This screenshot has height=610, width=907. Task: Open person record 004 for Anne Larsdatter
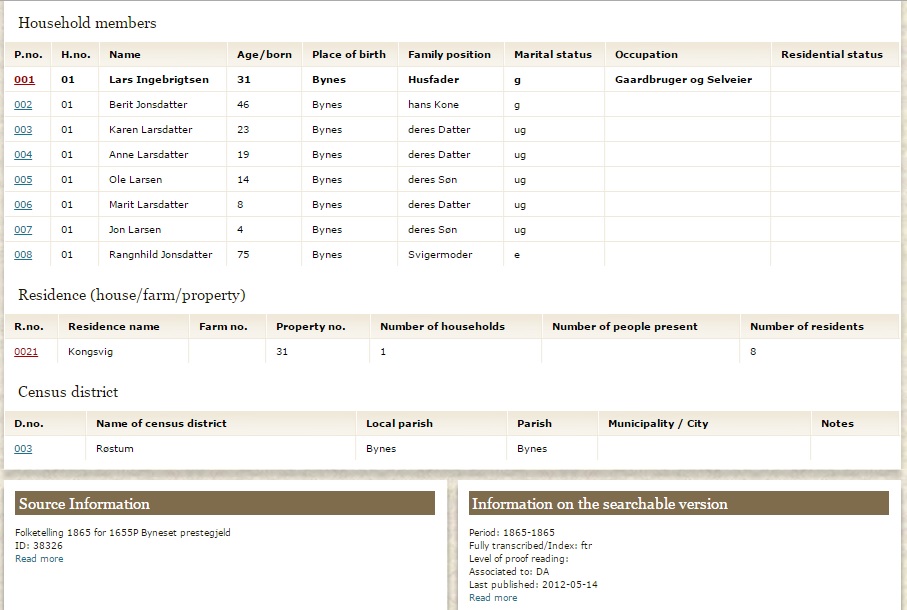(x=23, y=154)
